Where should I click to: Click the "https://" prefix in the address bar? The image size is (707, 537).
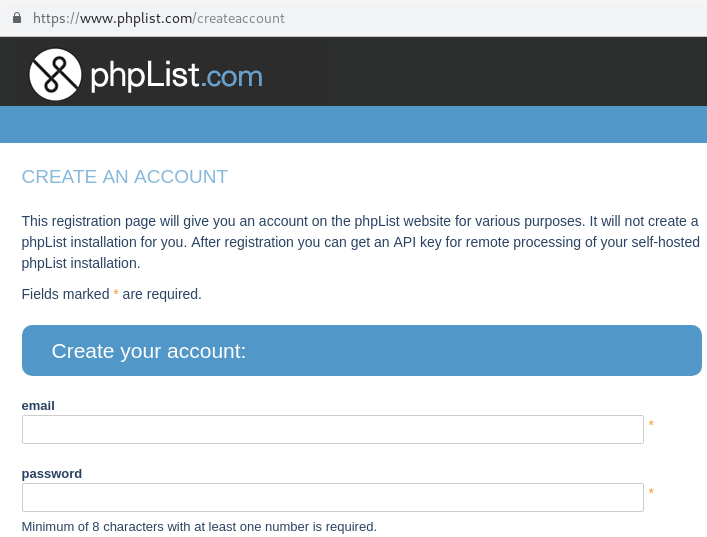pyautogui.click(x=56, y=18)
